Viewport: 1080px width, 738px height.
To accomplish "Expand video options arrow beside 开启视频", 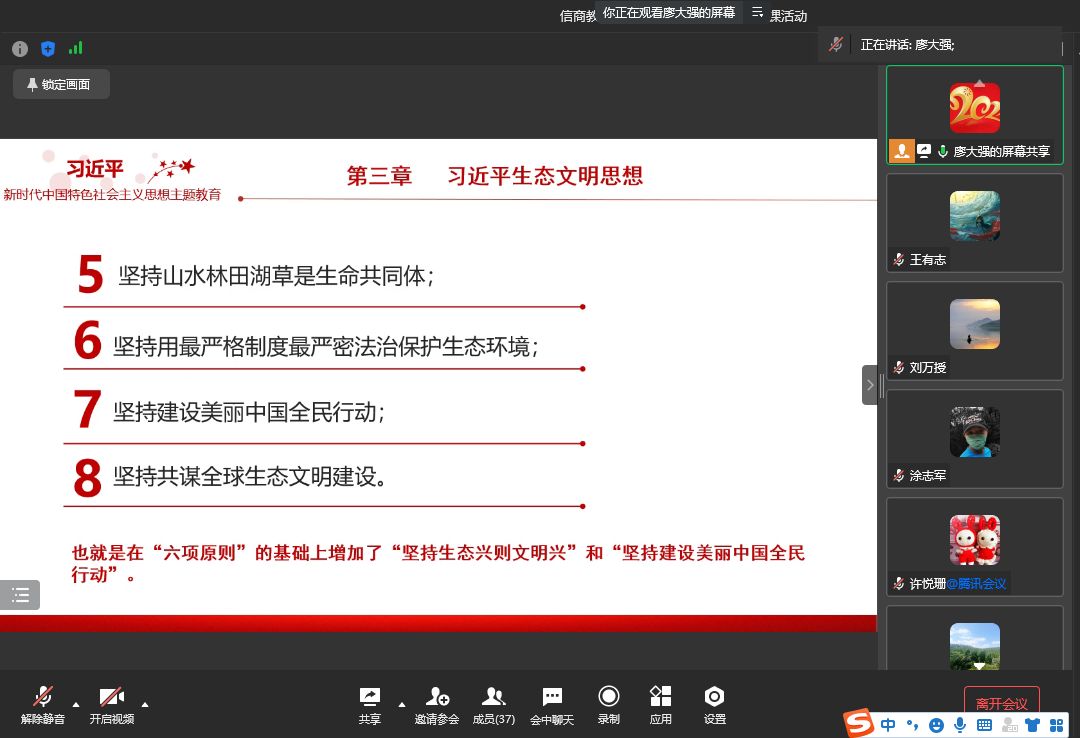I will tap(145, 701).
